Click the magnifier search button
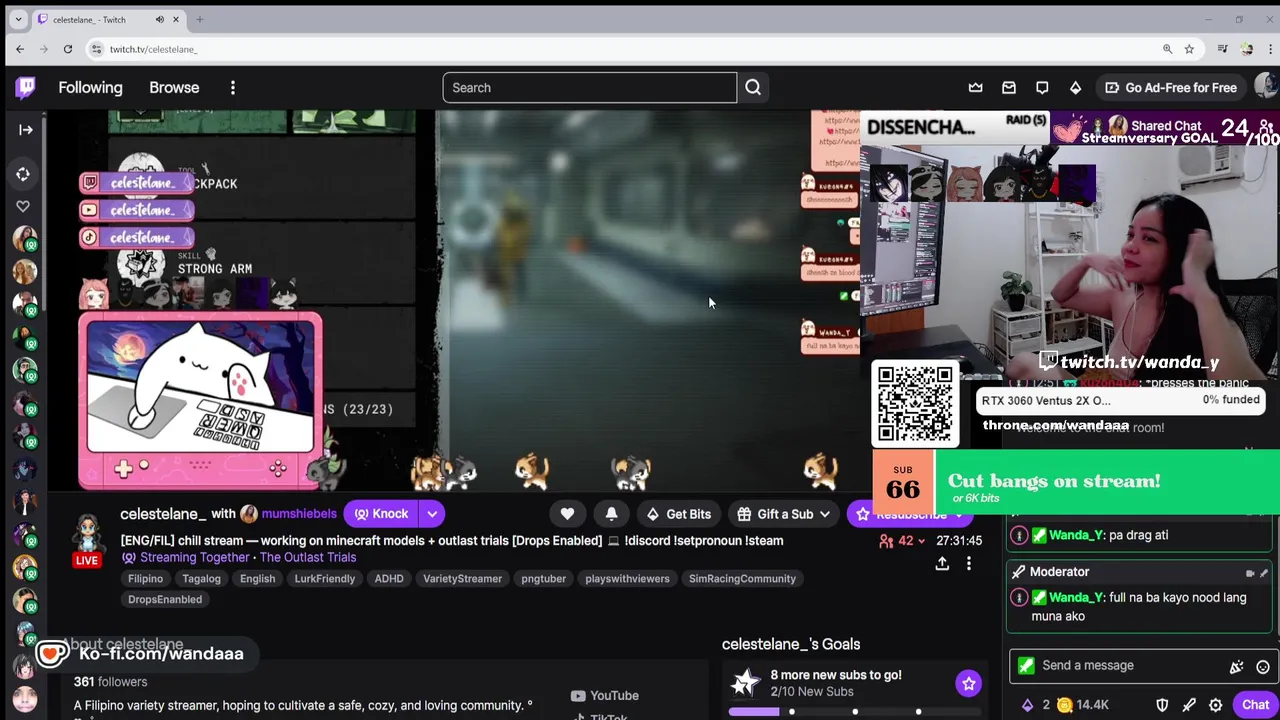 (753, 88)
